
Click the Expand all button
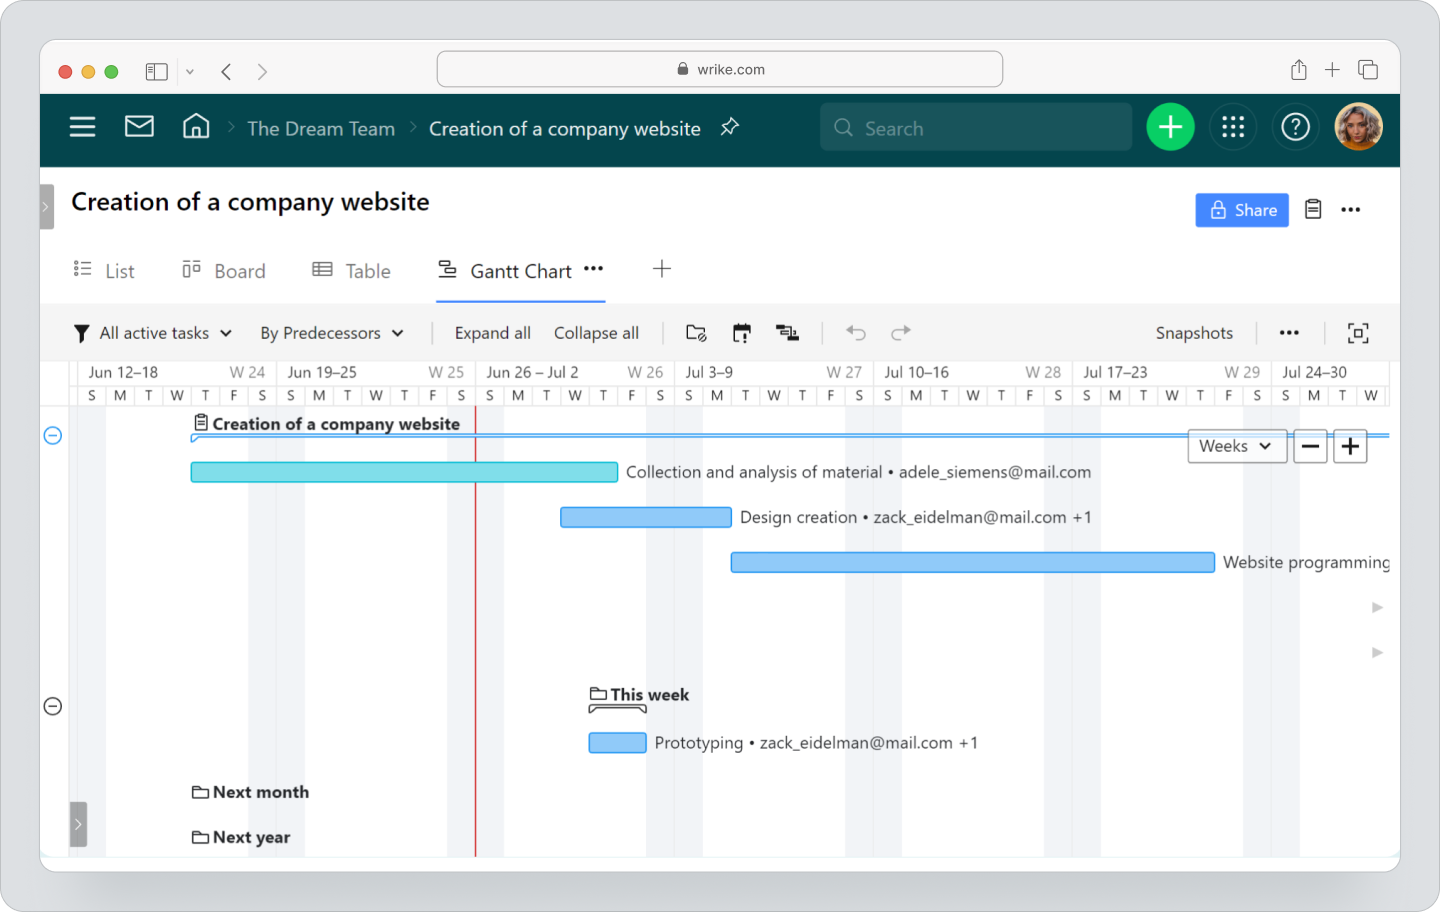492,332
